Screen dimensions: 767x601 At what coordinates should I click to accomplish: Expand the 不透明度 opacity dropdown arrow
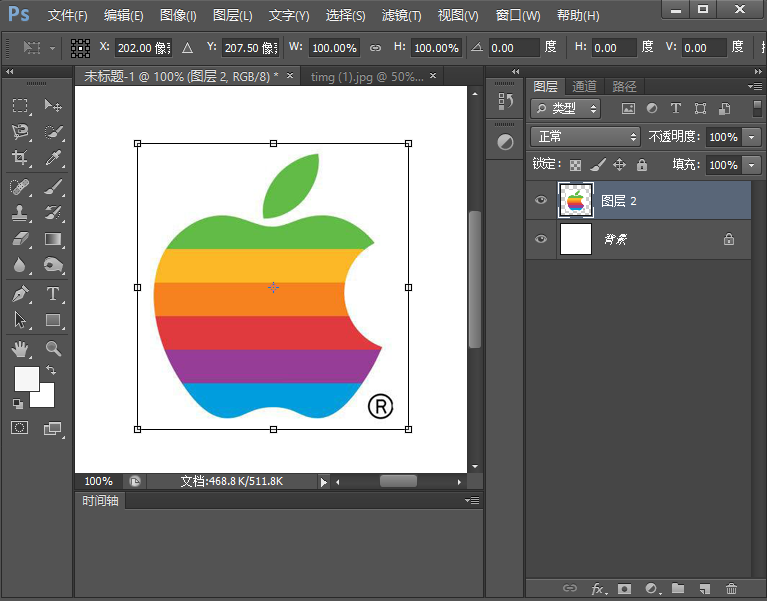pos(752,137)
